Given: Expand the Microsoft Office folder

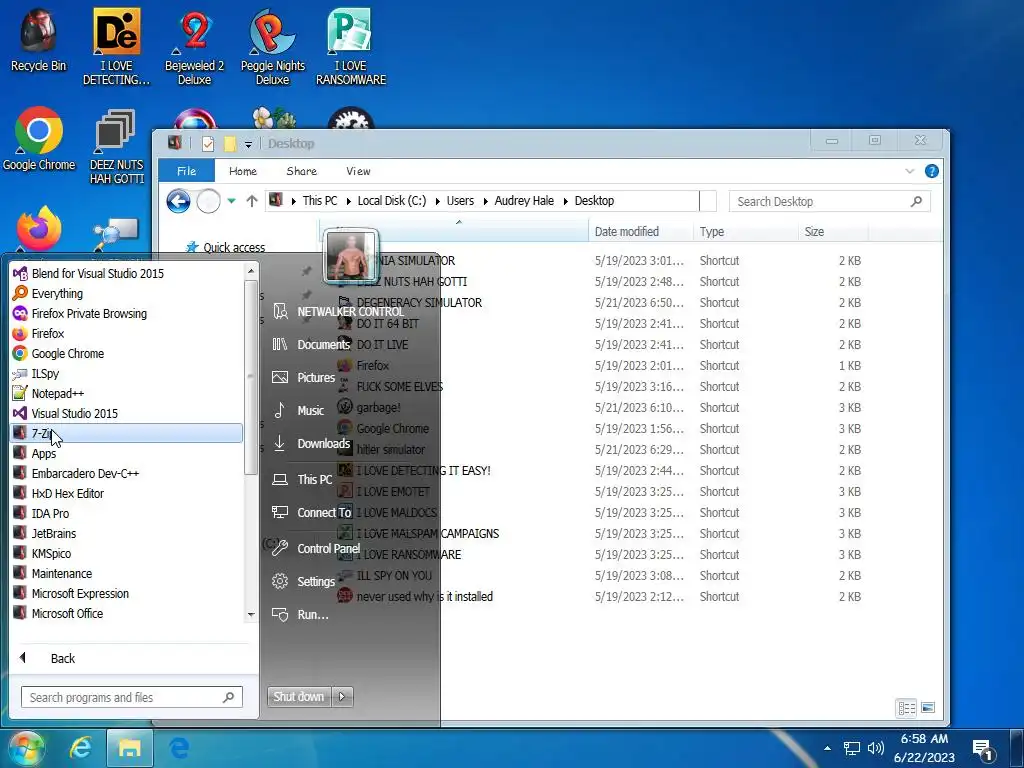Looking at the screenshot, I should (x=127, y=614).
